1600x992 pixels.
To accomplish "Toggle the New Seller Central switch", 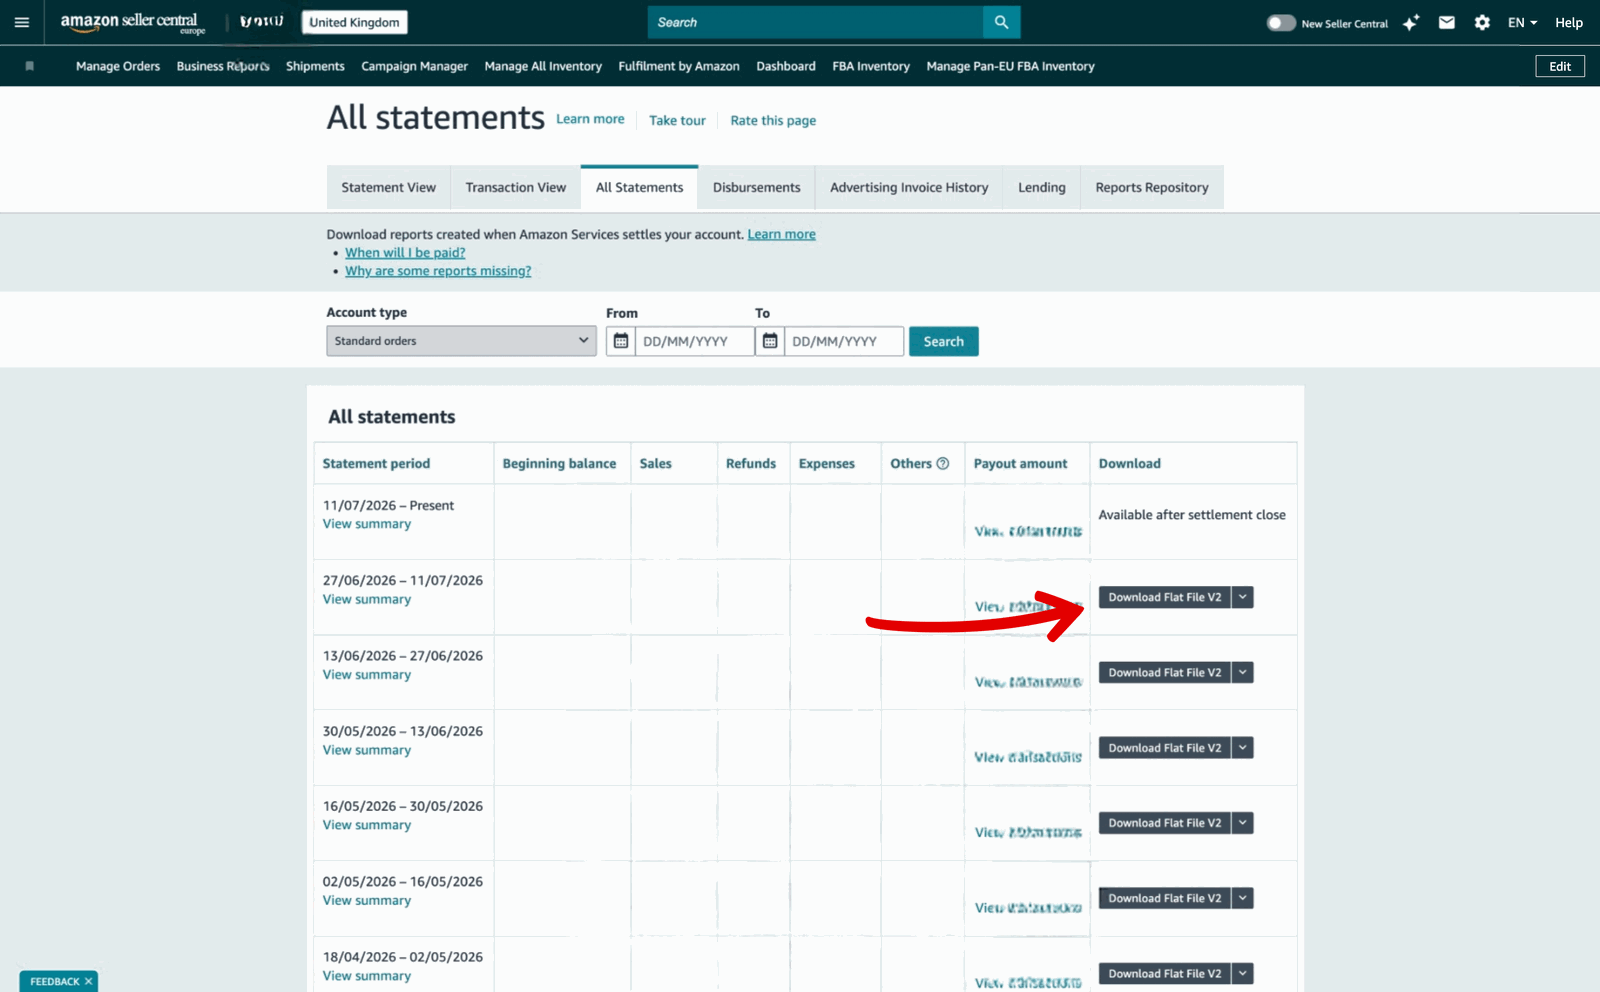I will click(1280, 23).
